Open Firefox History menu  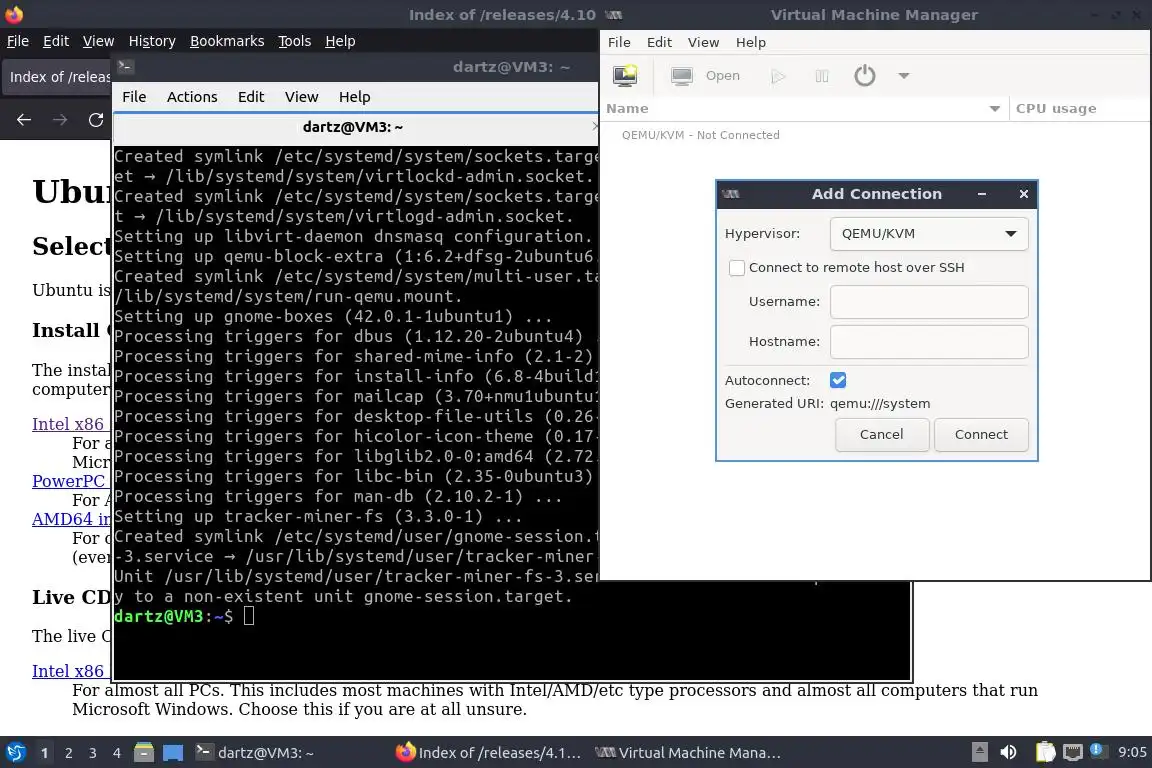point(152,41)
